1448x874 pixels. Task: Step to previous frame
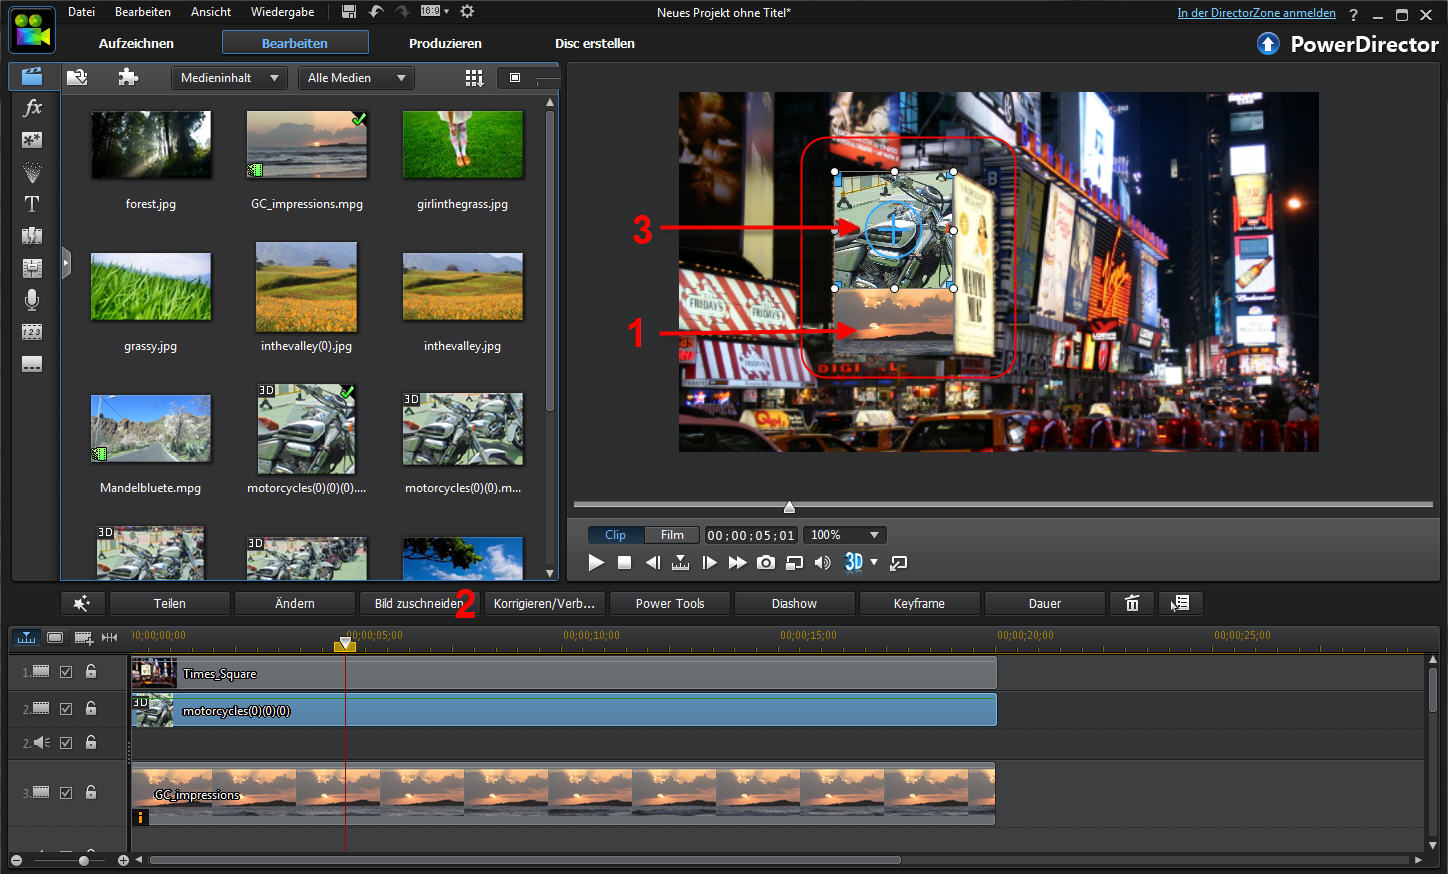[652, 563]
